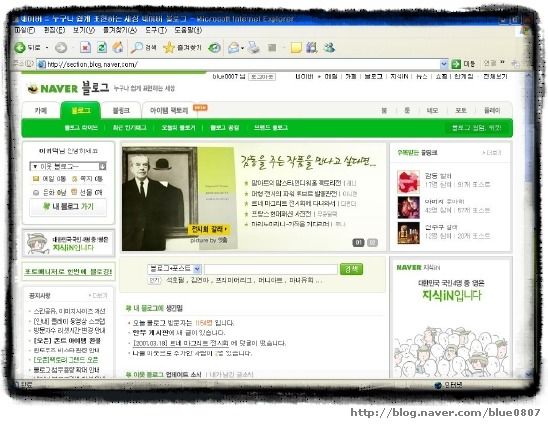The height and width of the screenshot is (434, 548).
Task: Open the 편집(E) menu
Action: coord(54,30)
